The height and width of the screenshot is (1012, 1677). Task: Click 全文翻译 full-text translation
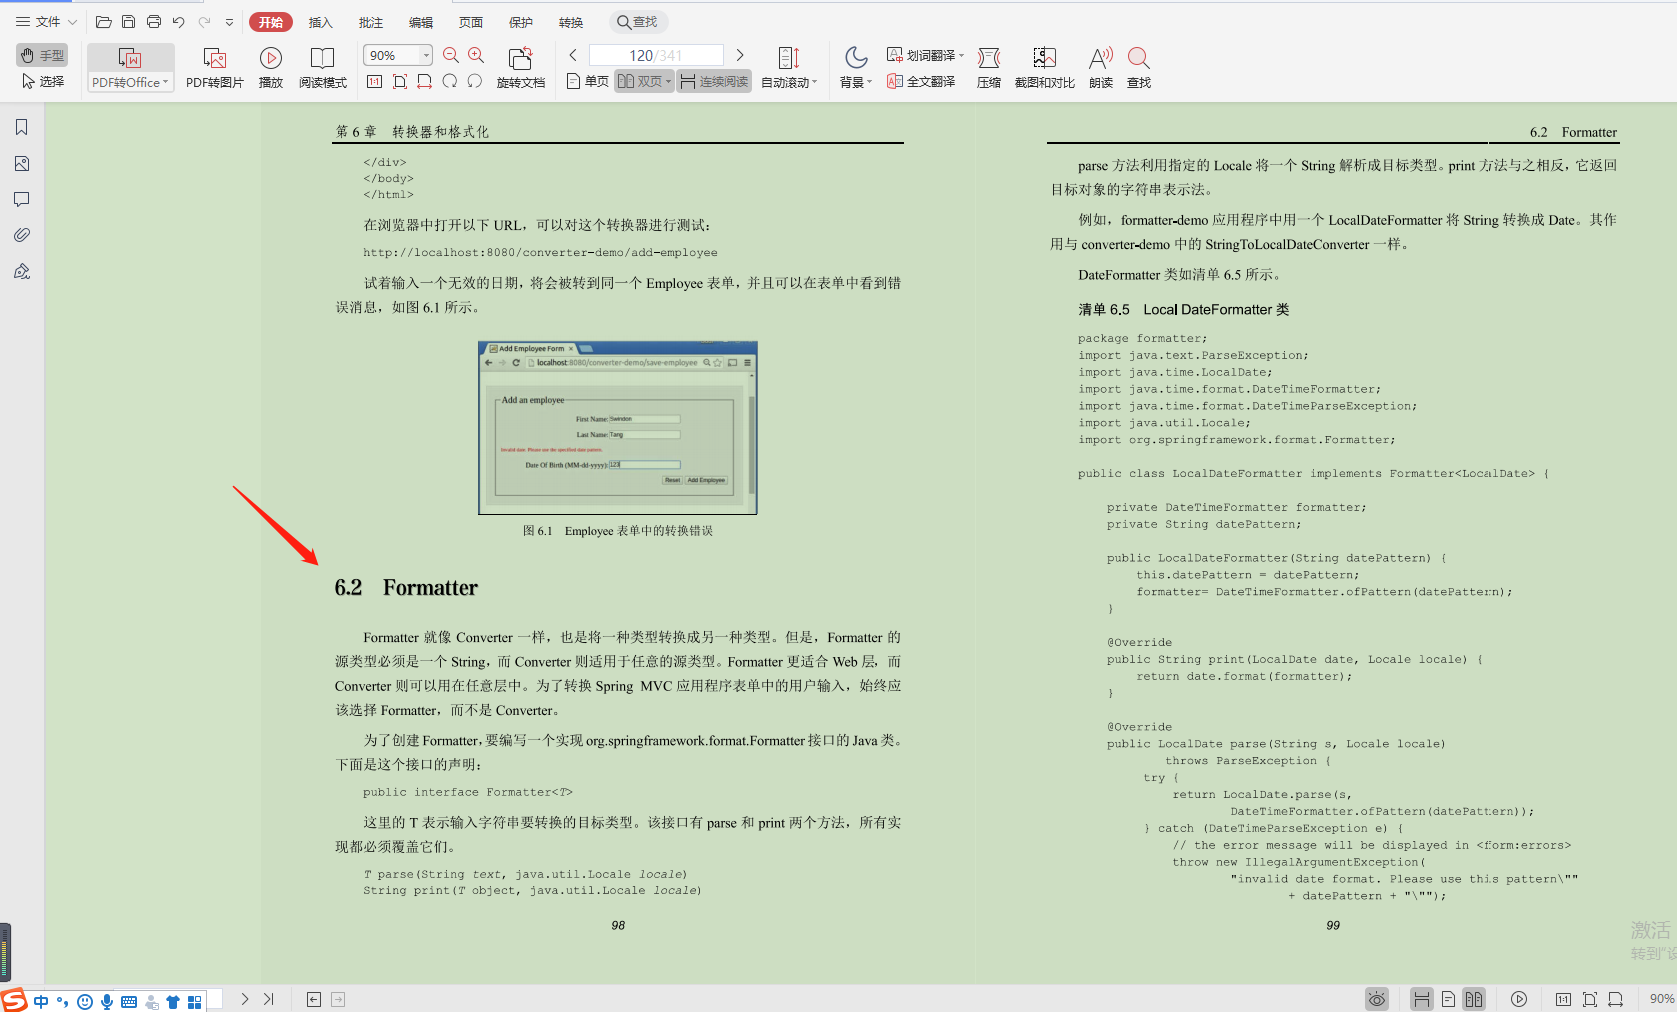tap(921, 81)
